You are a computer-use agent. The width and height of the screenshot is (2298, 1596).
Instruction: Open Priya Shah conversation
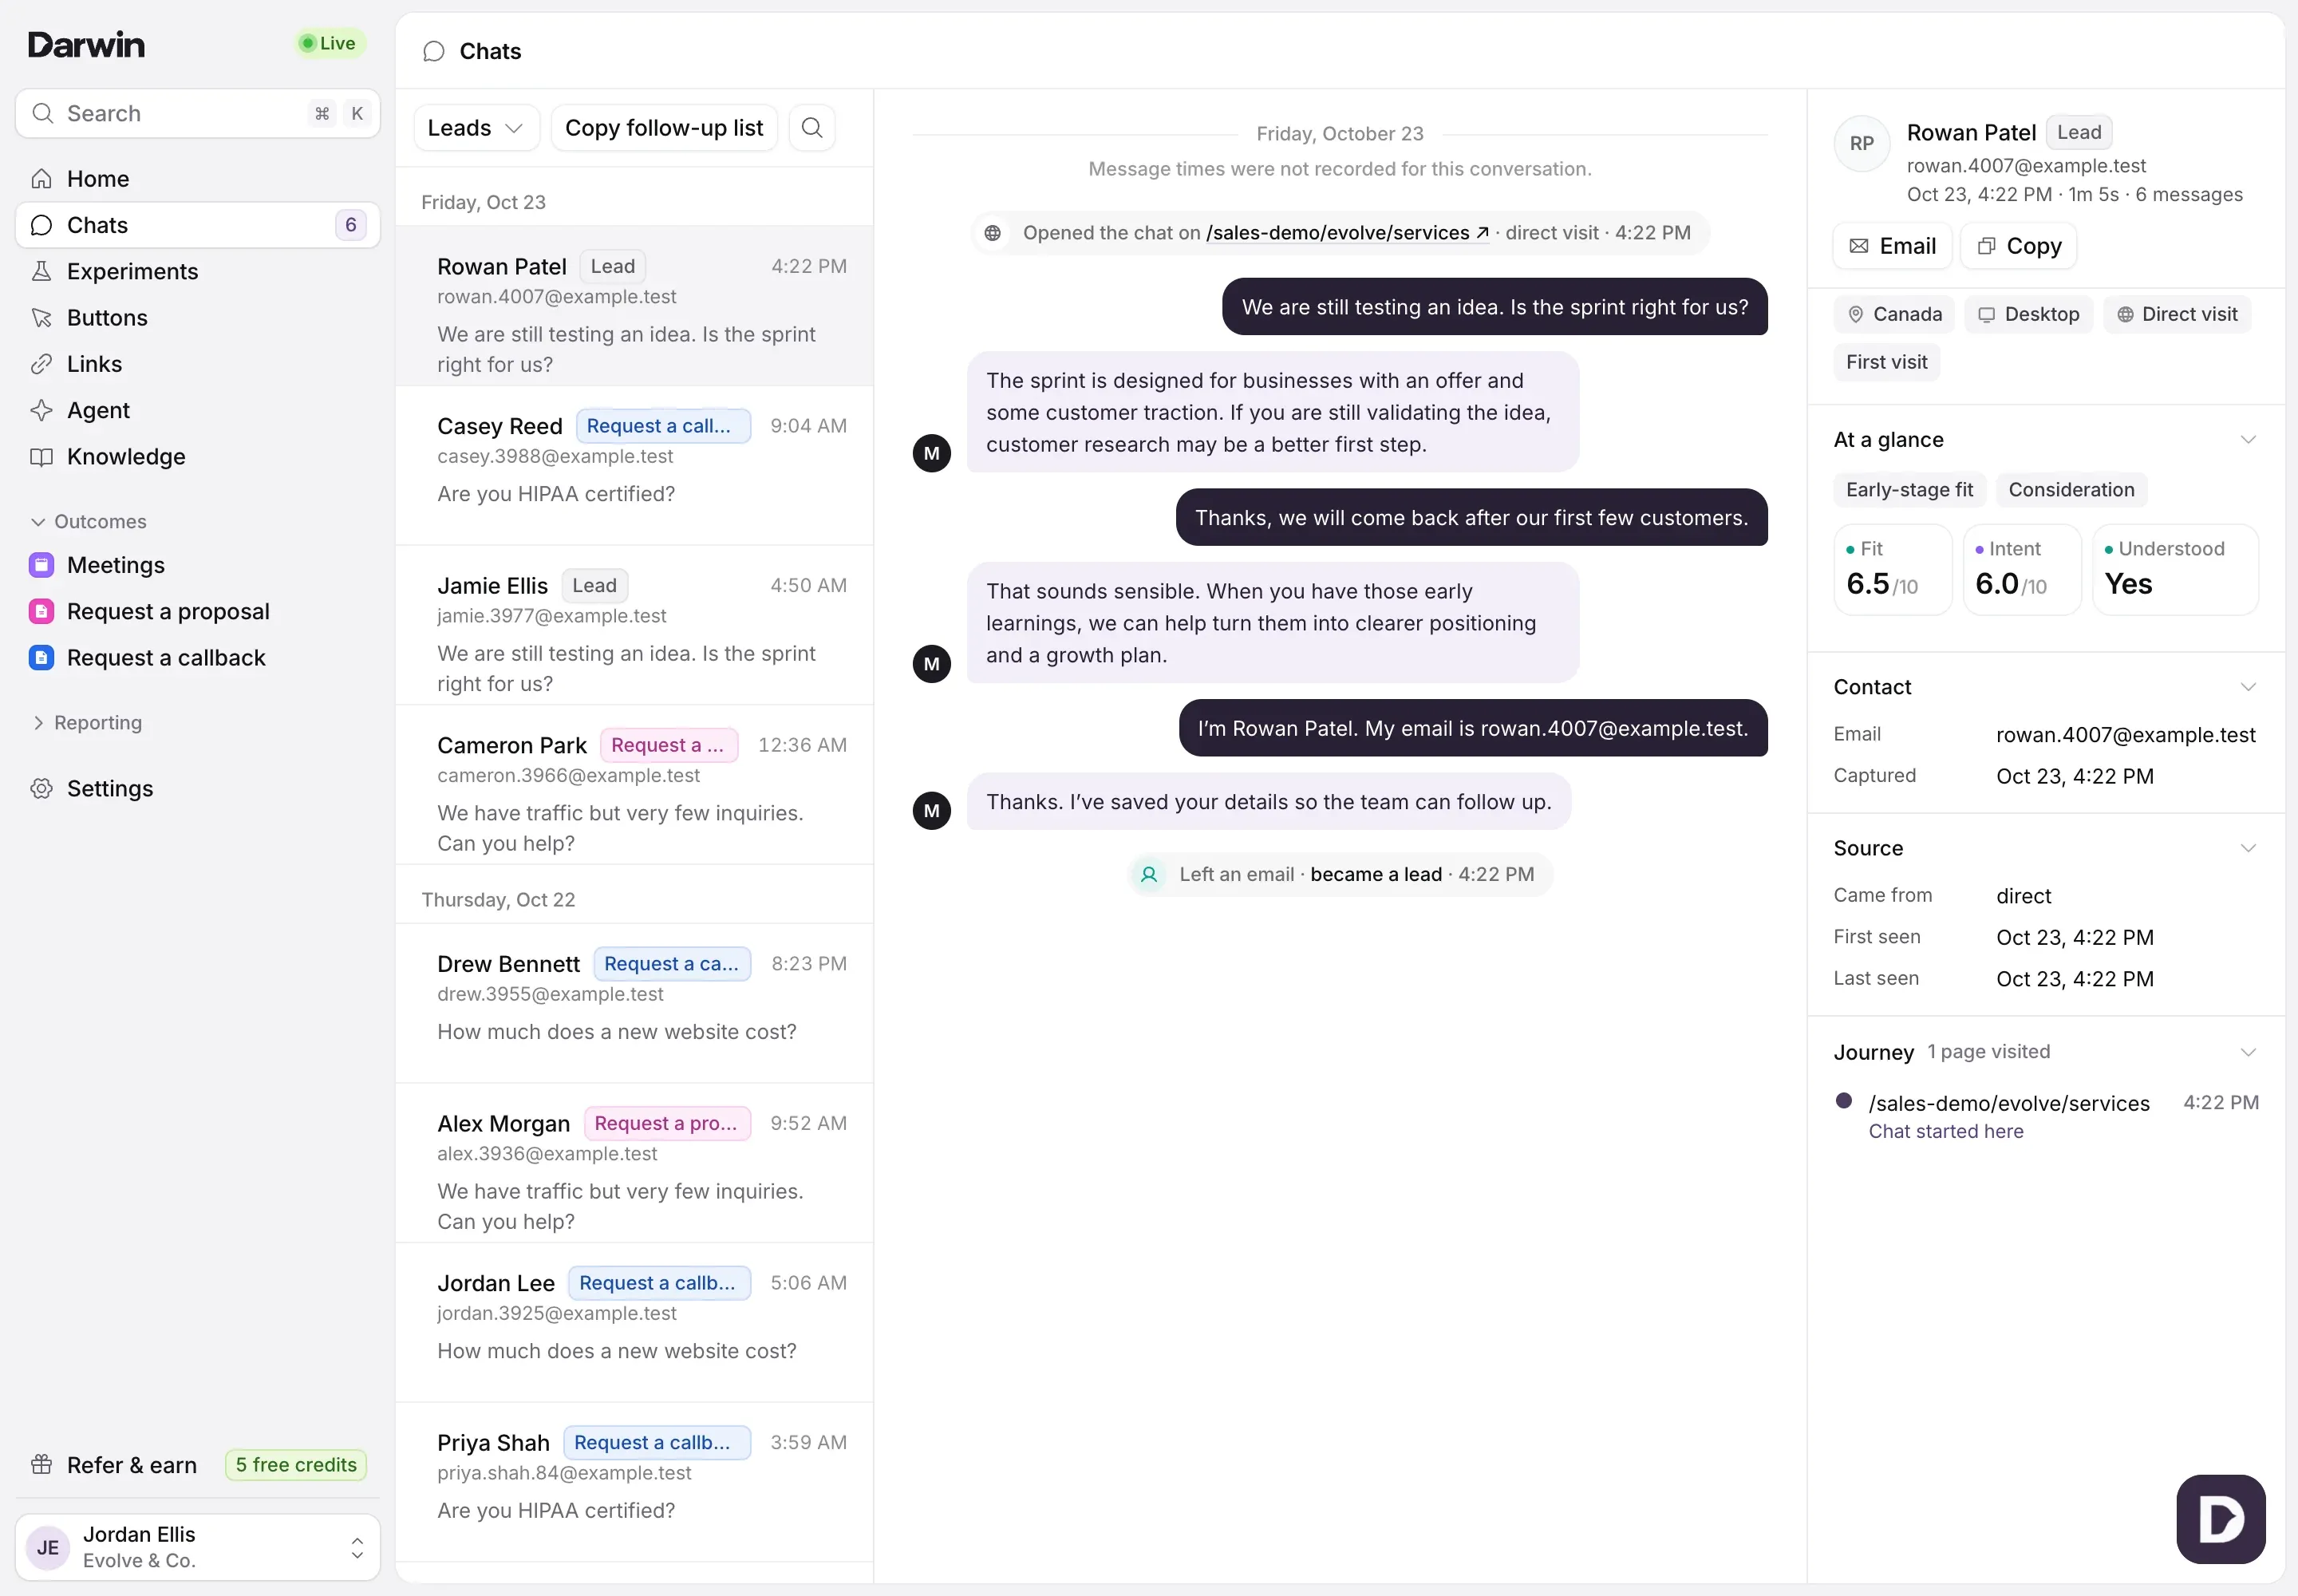tap(634, 1482)
